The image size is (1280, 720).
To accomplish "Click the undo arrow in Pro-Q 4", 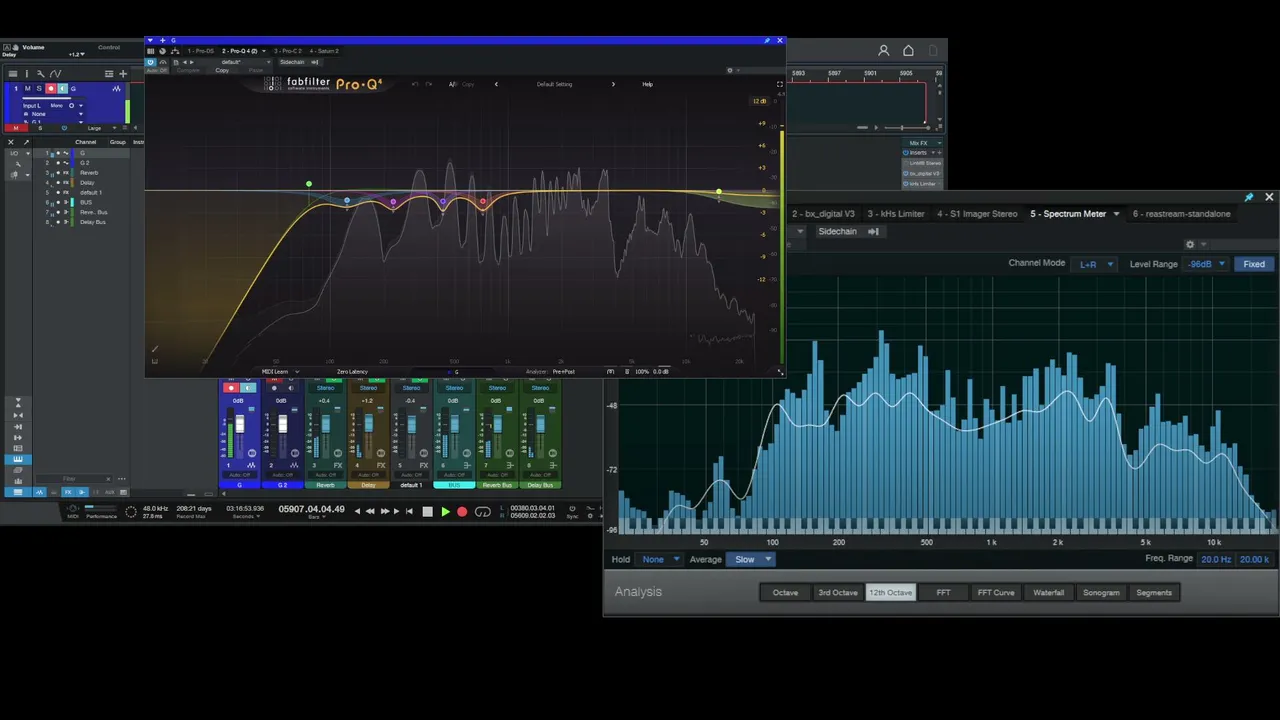I will click(x=416, y=84).
